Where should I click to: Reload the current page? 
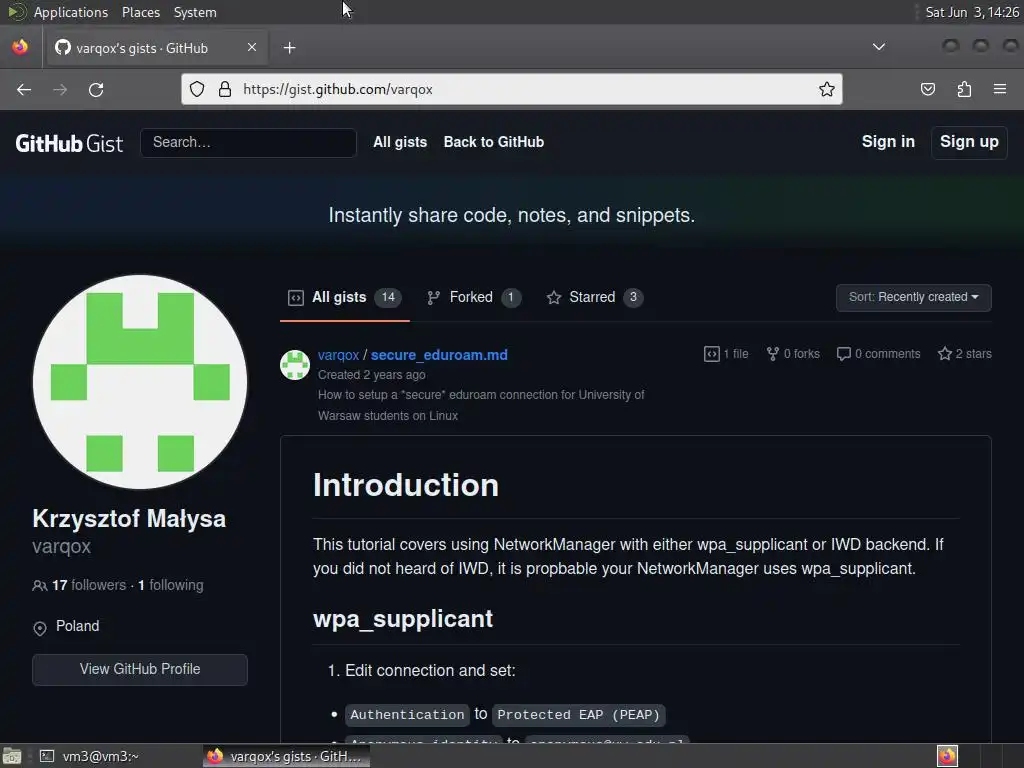96,89
